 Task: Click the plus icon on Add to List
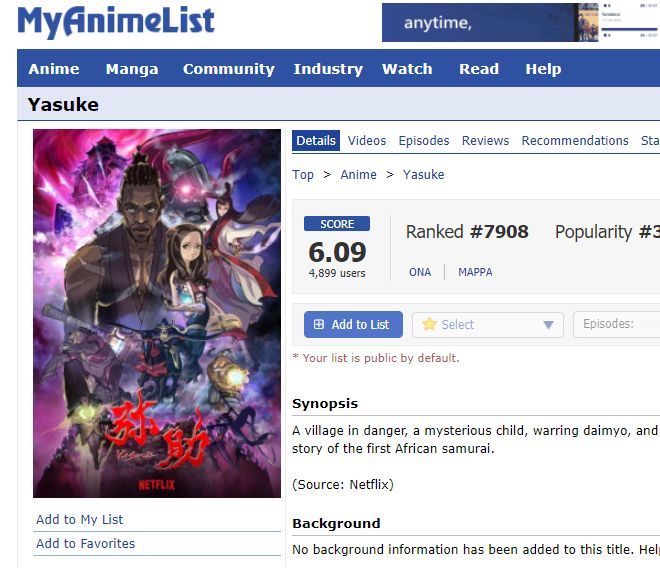[x=319, y=324]
